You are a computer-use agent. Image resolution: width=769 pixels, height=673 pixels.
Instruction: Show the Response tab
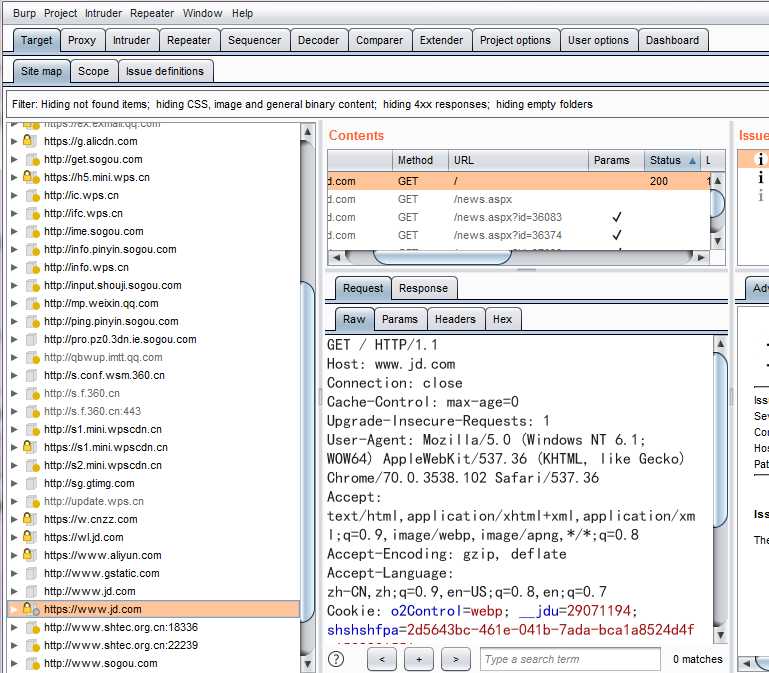click(423, 288)
